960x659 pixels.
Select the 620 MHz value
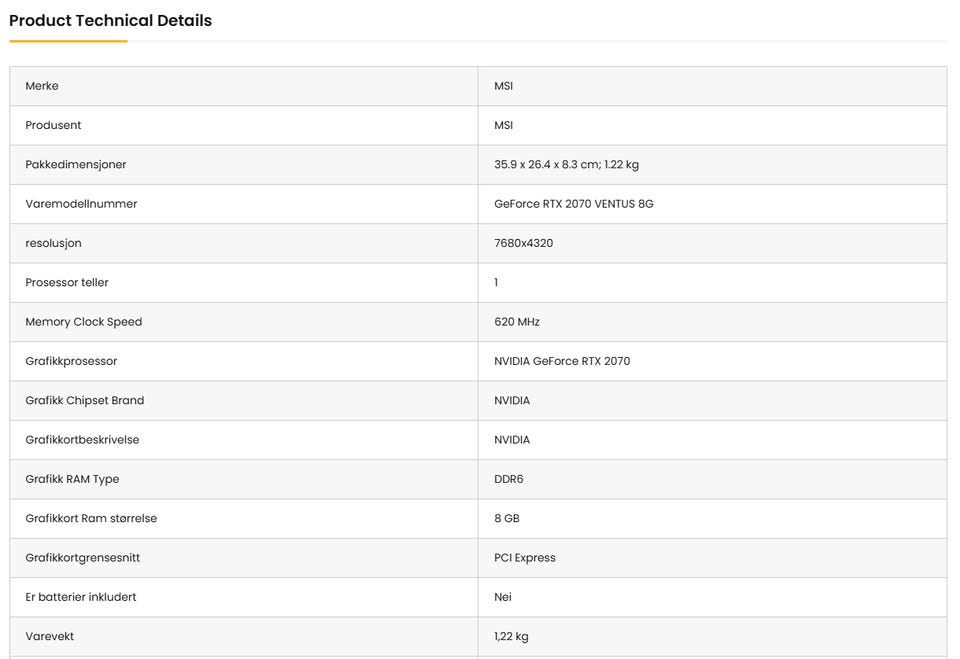click(x=517, y=322)
